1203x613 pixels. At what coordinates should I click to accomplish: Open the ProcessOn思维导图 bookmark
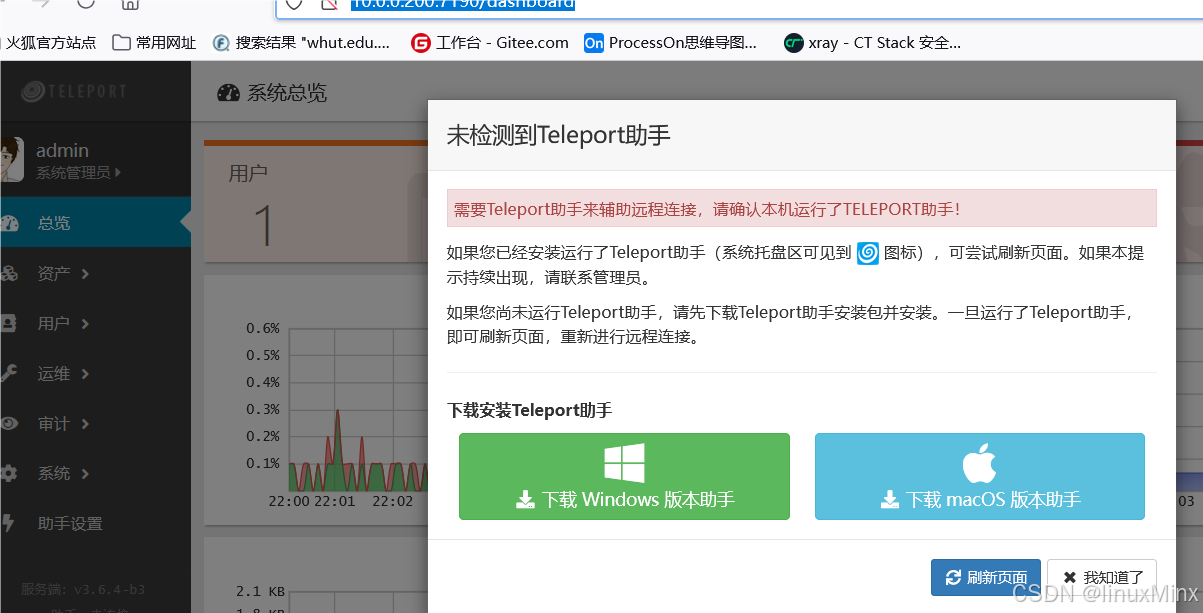671,43
